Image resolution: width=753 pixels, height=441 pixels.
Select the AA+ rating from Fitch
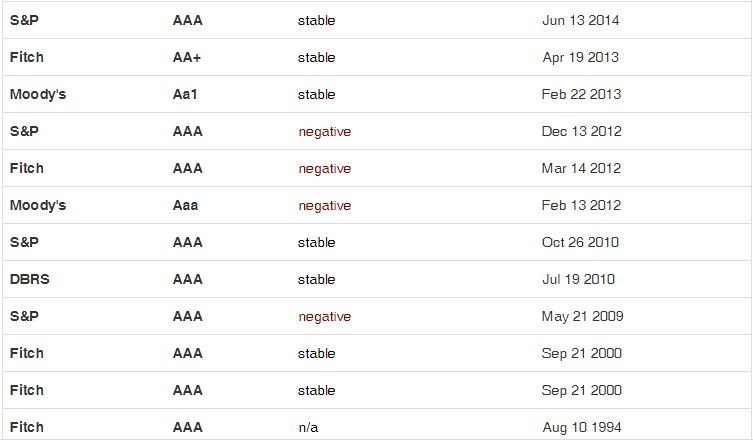pyautogui.click(x=187, y=57)
